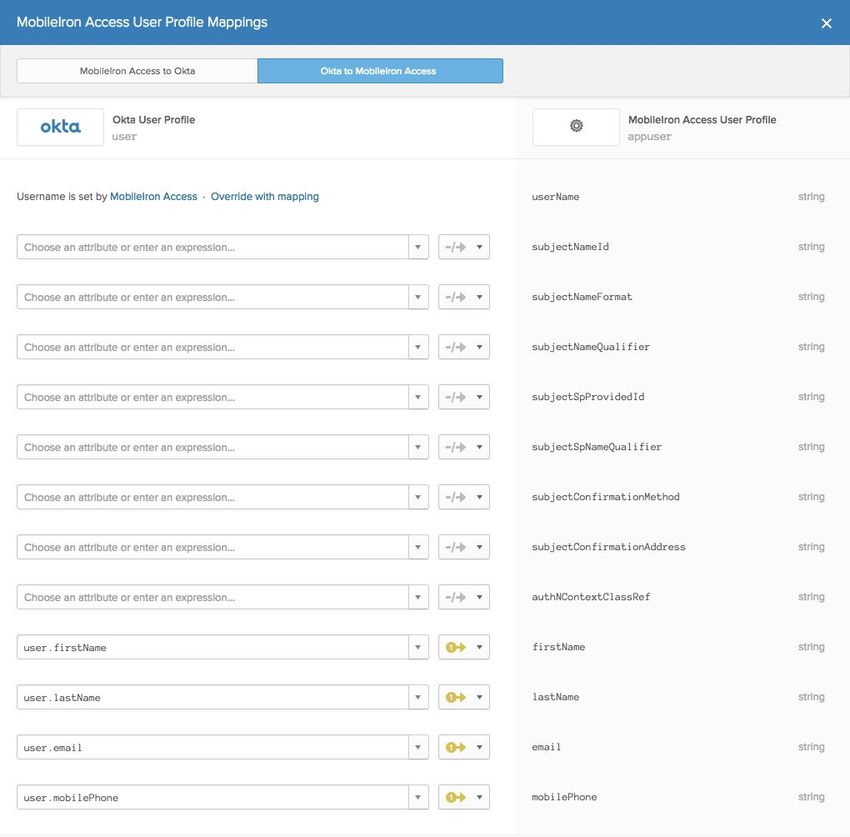
Task: Focus expression field for subjectNameFormat
Action: coord(212,297)
